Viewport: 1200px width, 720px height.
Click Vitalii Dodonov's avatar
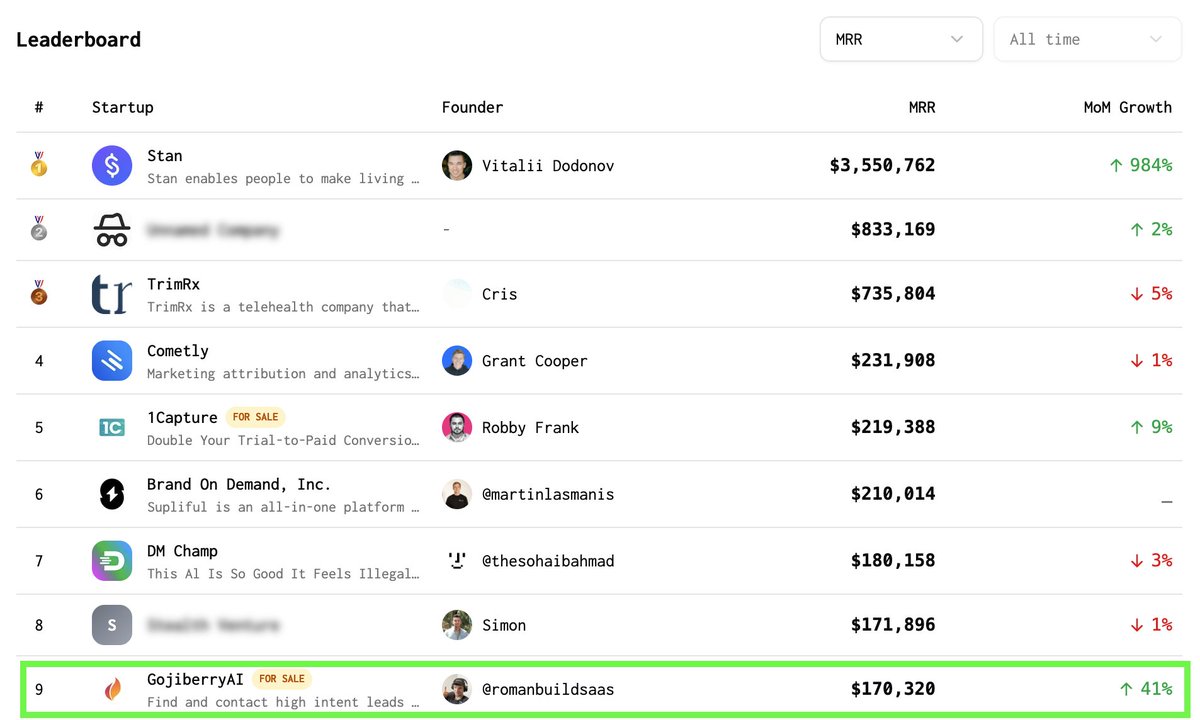pos(457,166)
